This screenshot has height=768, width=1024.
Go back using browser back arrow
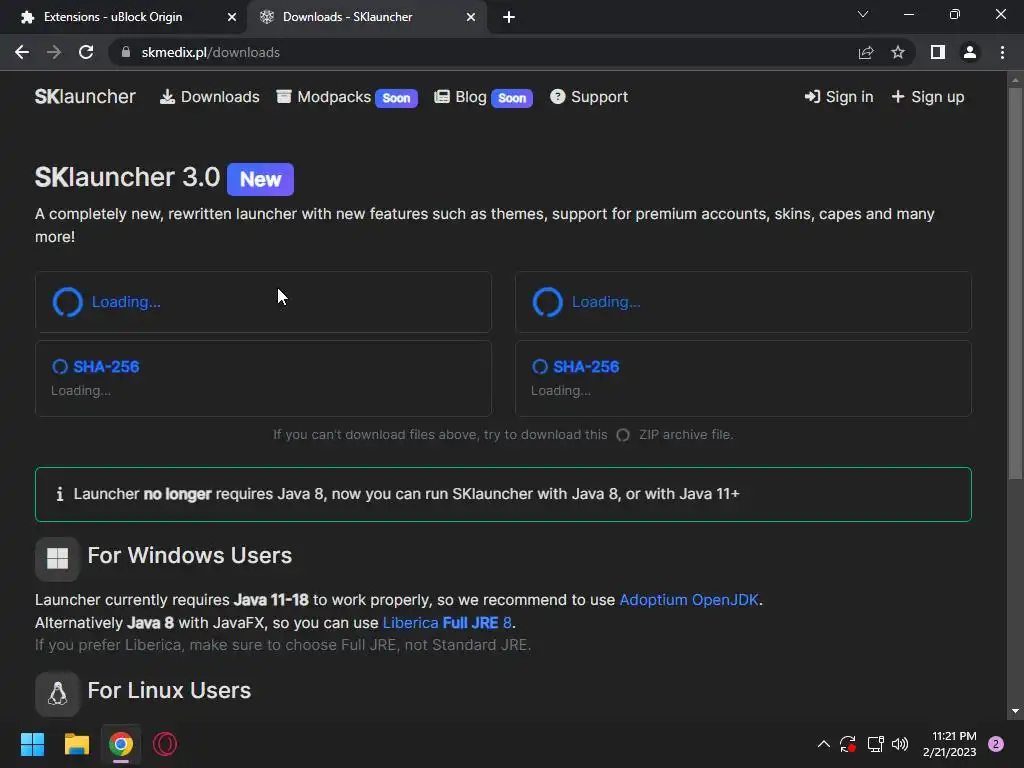pos(22,52)
